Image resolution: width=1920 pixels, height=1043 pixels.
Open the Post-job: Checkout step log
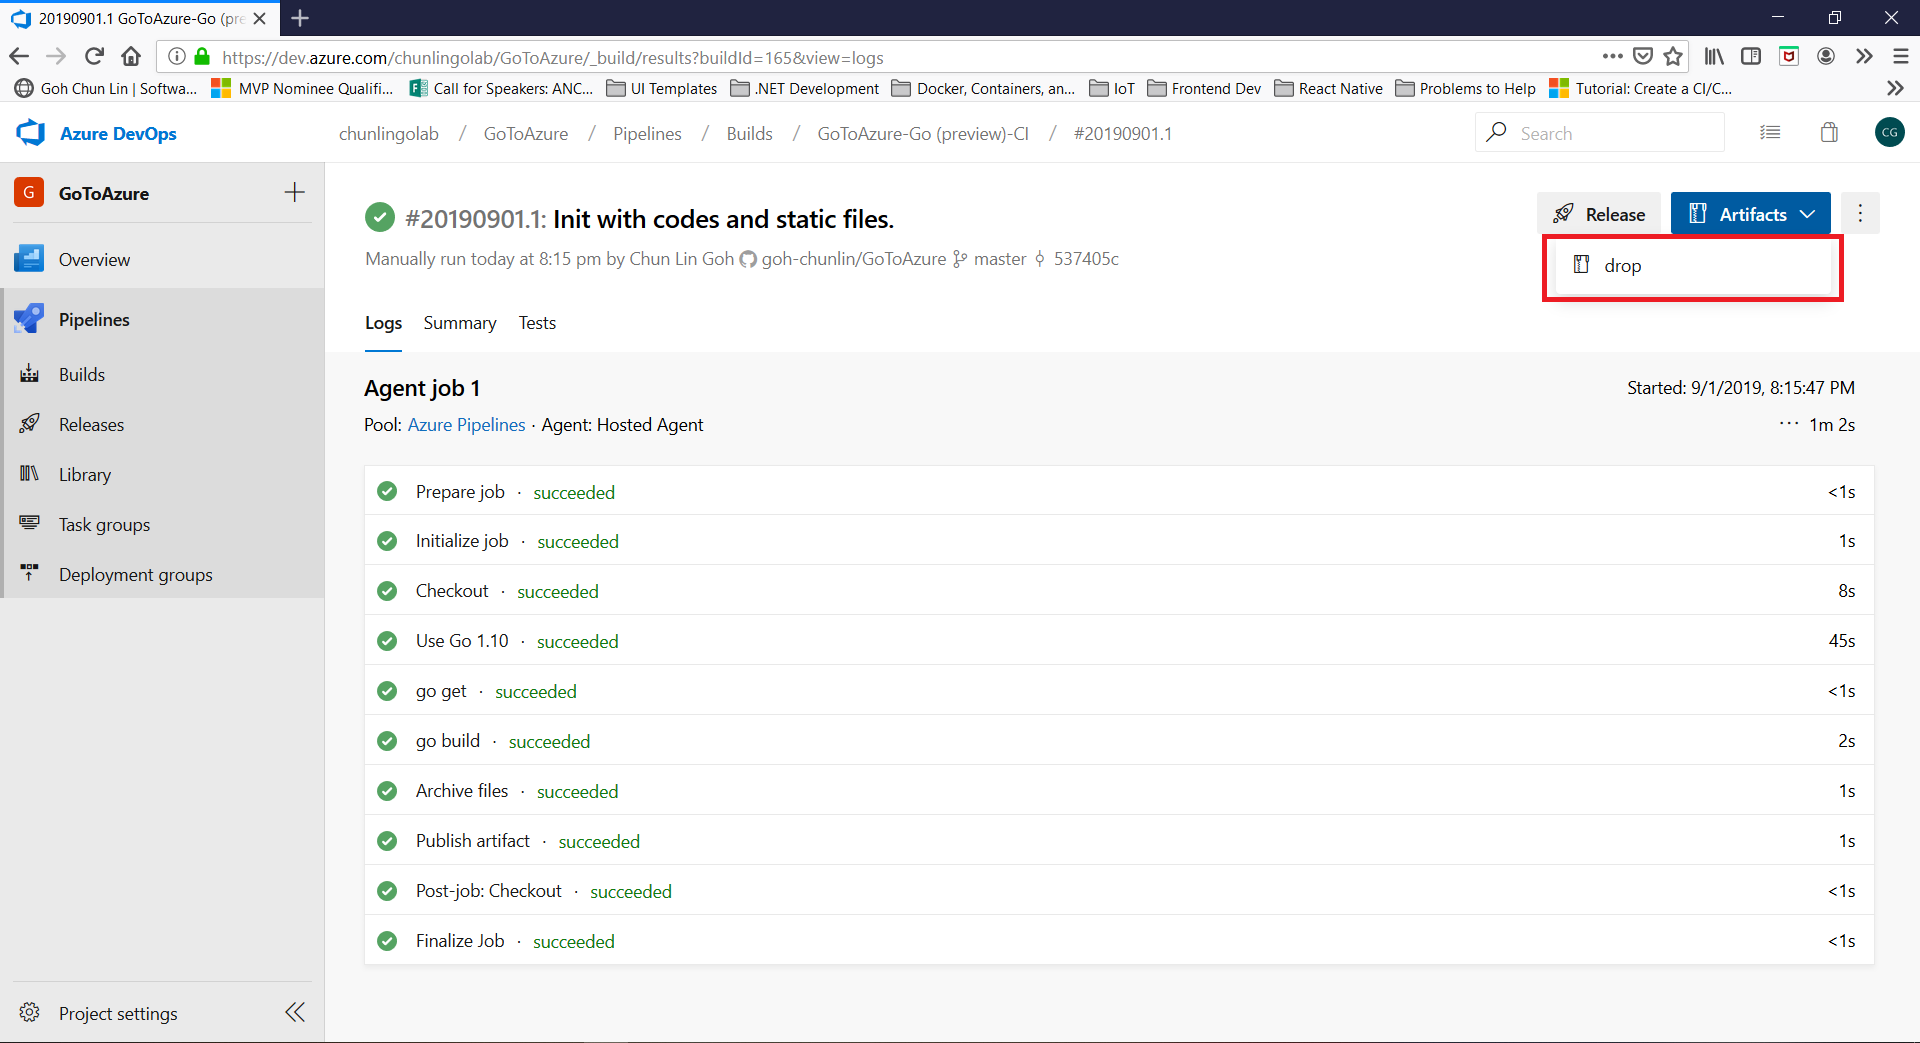pyautogui.click(x=1119, y=891)
